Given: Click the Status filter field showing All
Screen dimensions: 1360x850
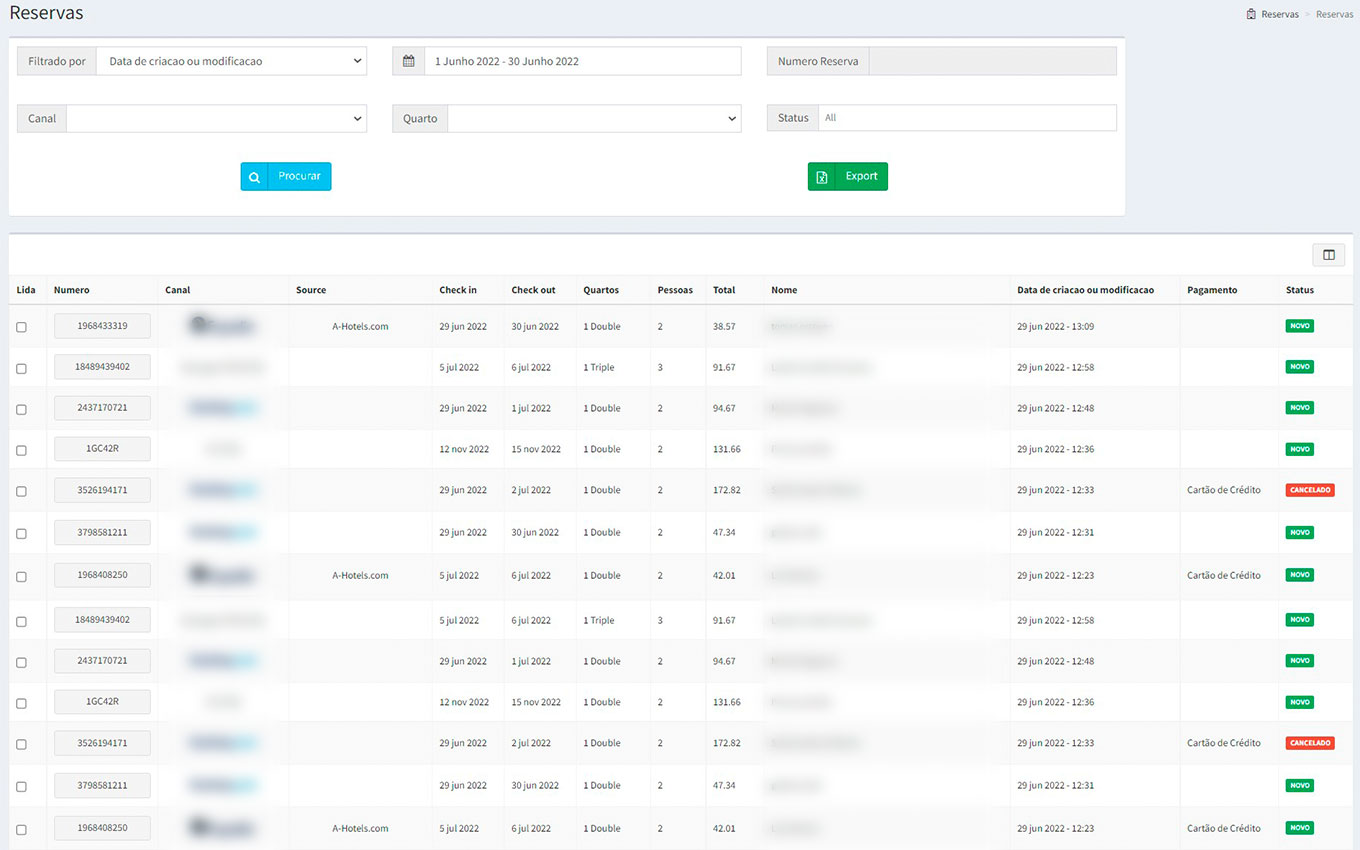Looking at the screenshot, I should [x=966, y=118].
